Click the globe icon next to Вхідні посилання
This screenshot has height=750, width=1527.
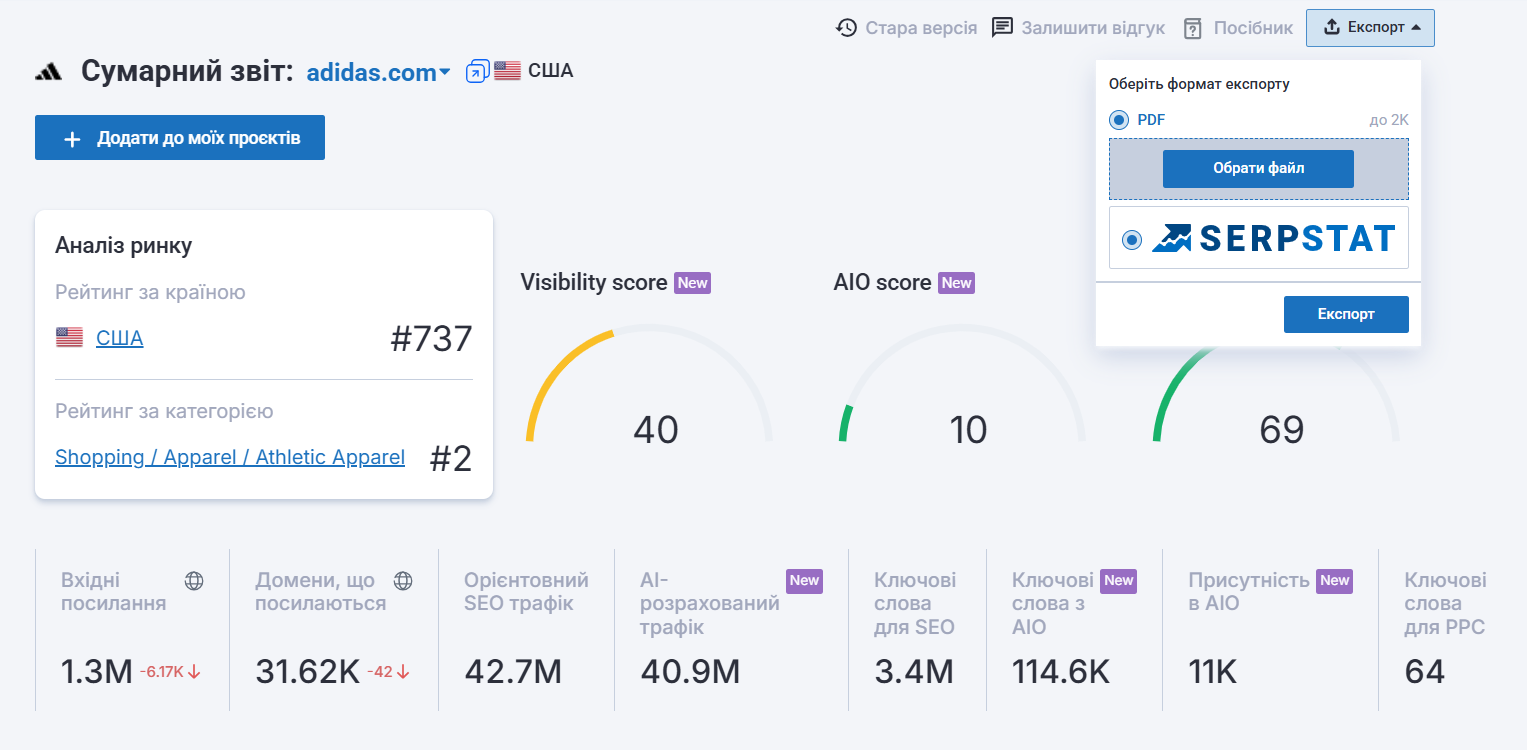pyautogui.click(x=194, y=581)
